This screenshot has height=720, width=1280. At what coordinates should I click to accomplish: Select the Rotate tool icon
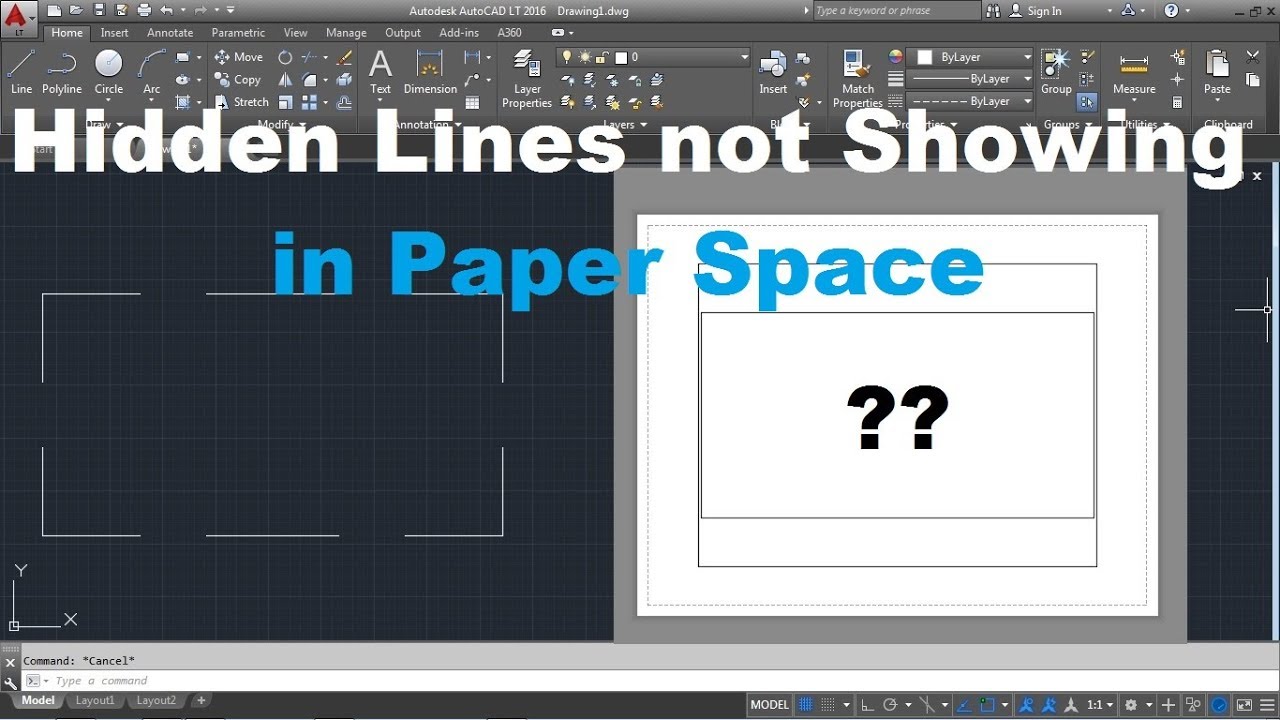(x=285, y=57)
